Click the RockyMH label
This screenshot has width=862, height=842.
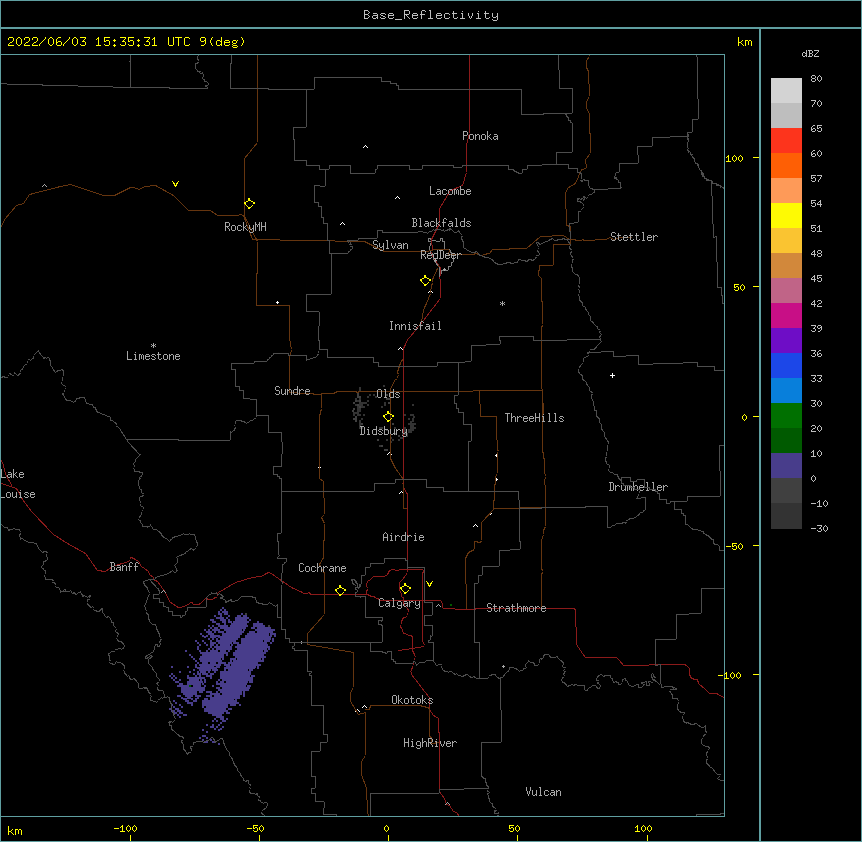click(x=245, y=227)
